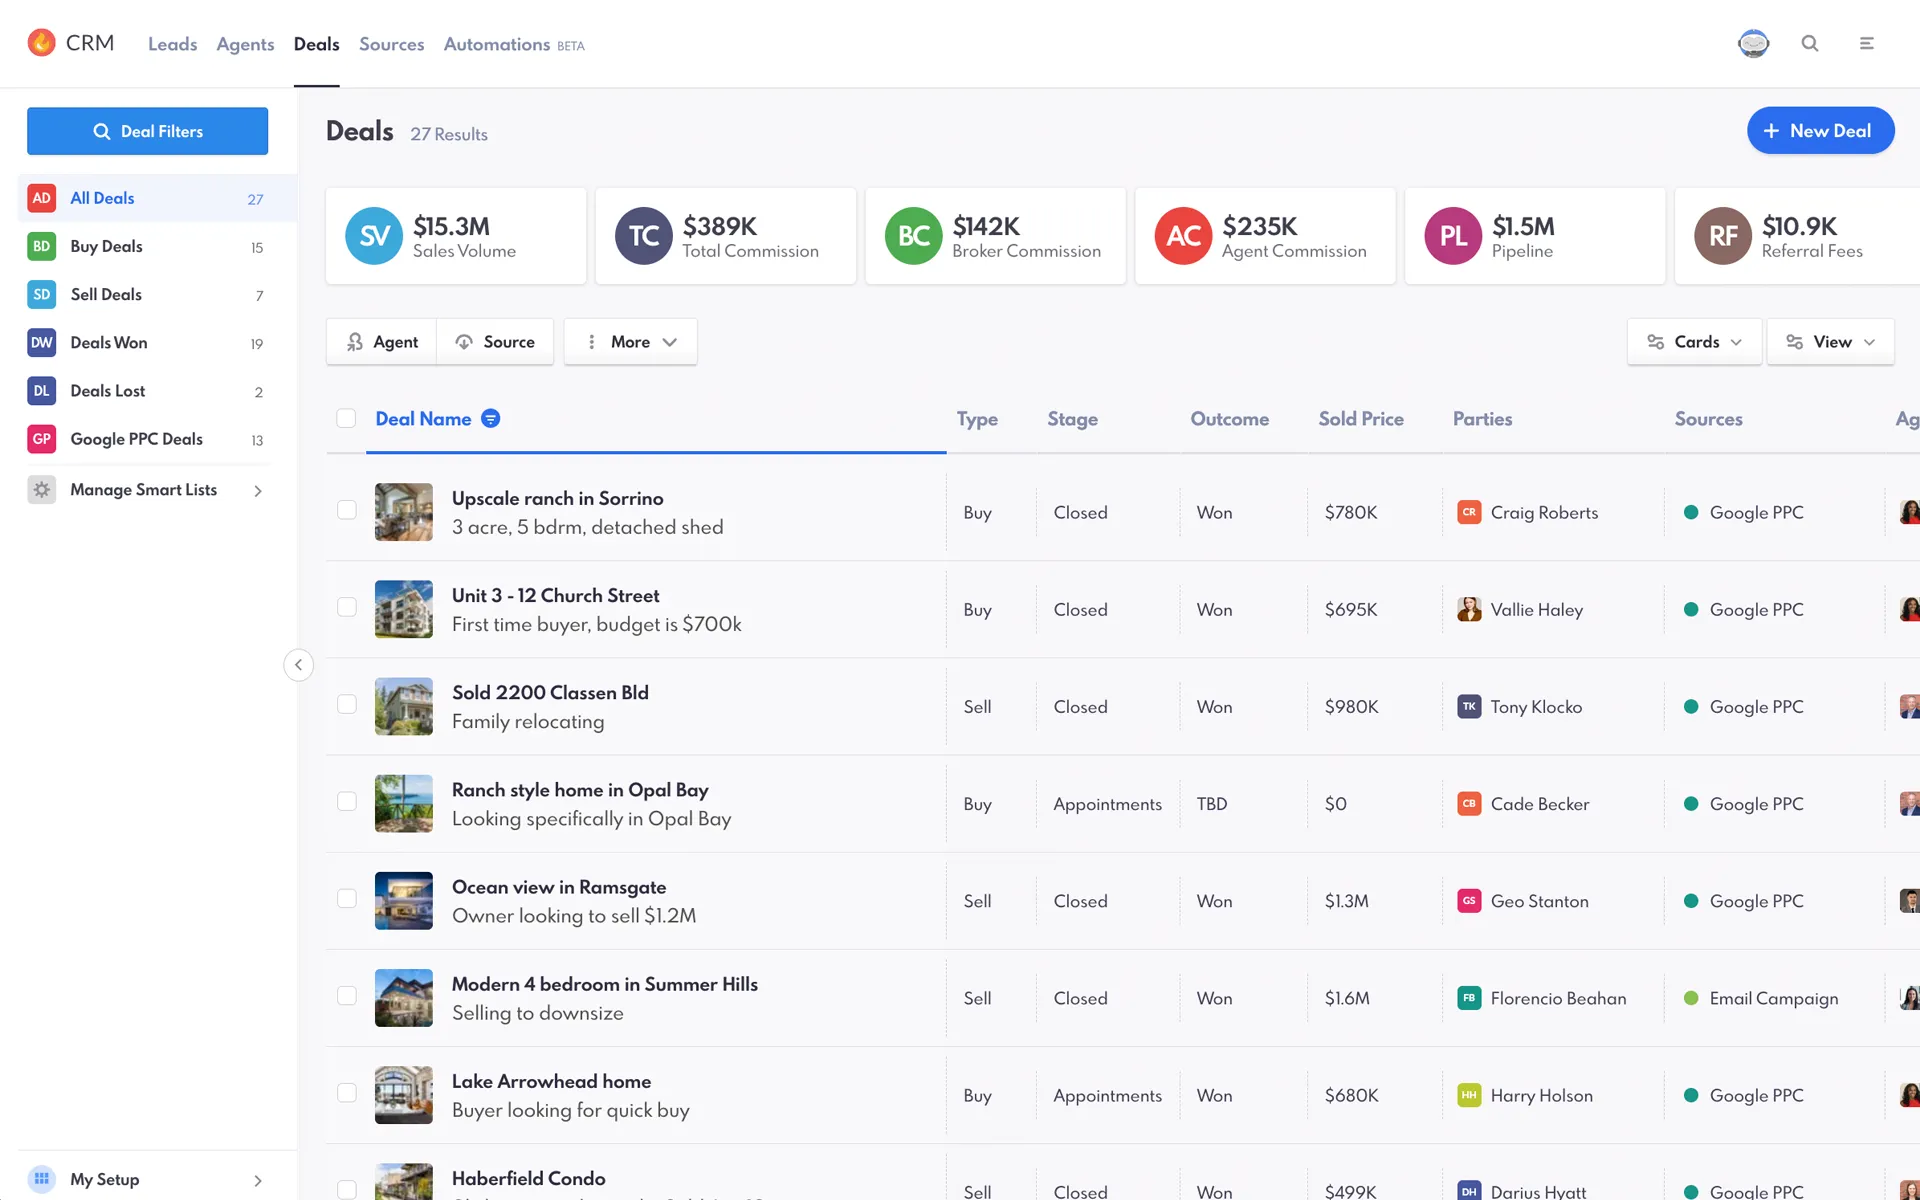Open the Upscale ranch in Sorrino photo
Viewport: 1920px width, 1200px height.
(x=404, y=512)
